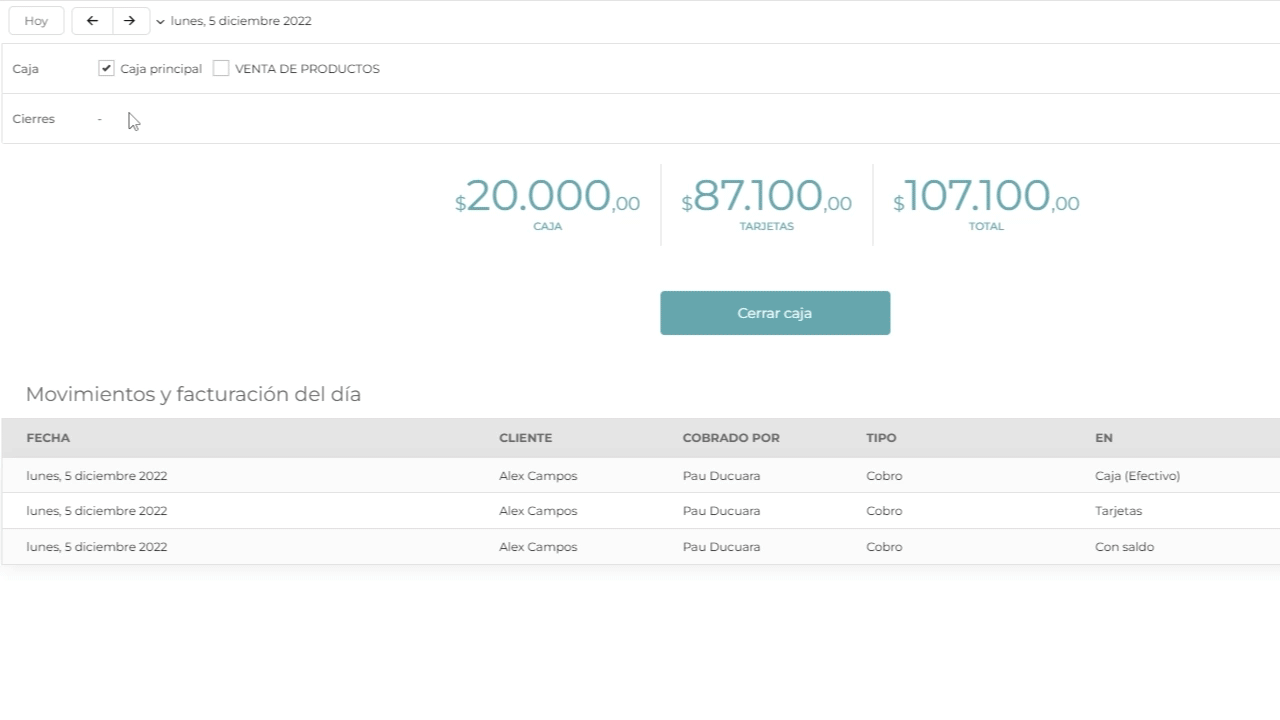Click the CLIENTE column header

coord(525,438)
